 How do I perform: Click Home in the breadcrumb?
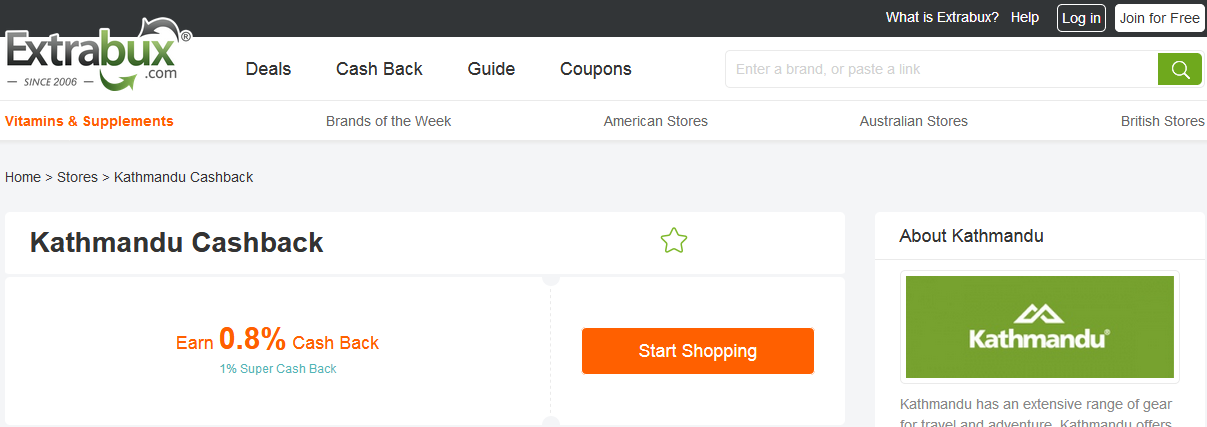point(23,177)
